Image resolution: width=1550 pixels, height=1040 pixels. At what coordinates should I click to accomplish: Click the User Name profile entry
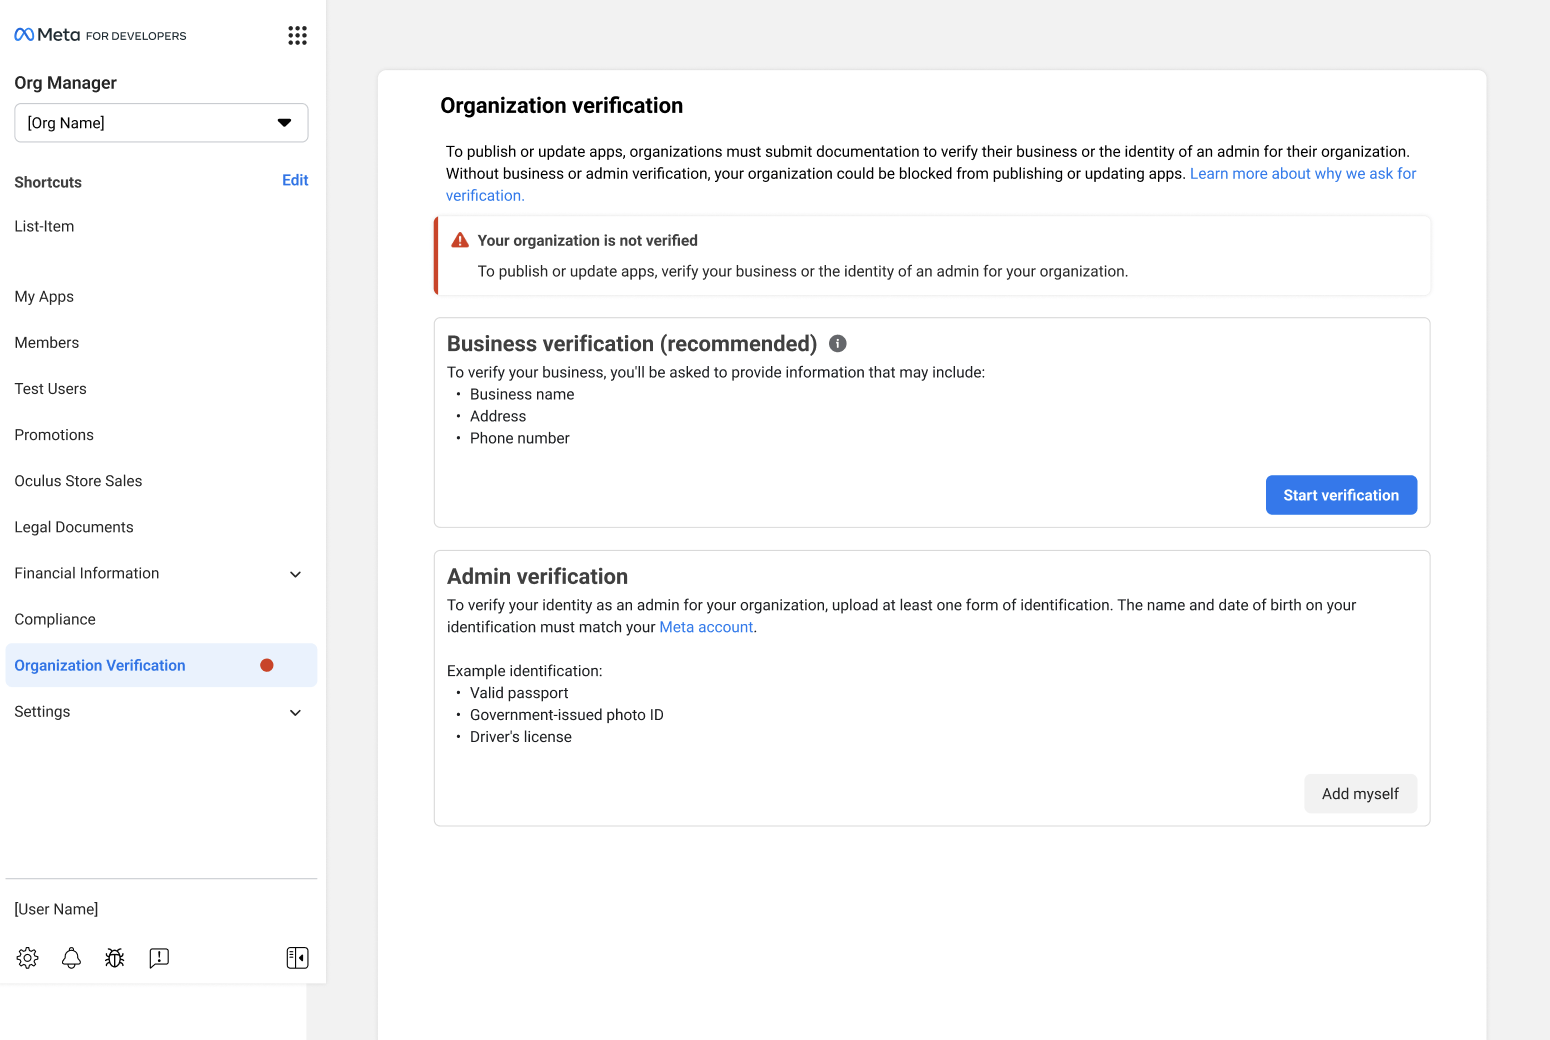pyautogui.click(x=57, y=909)
